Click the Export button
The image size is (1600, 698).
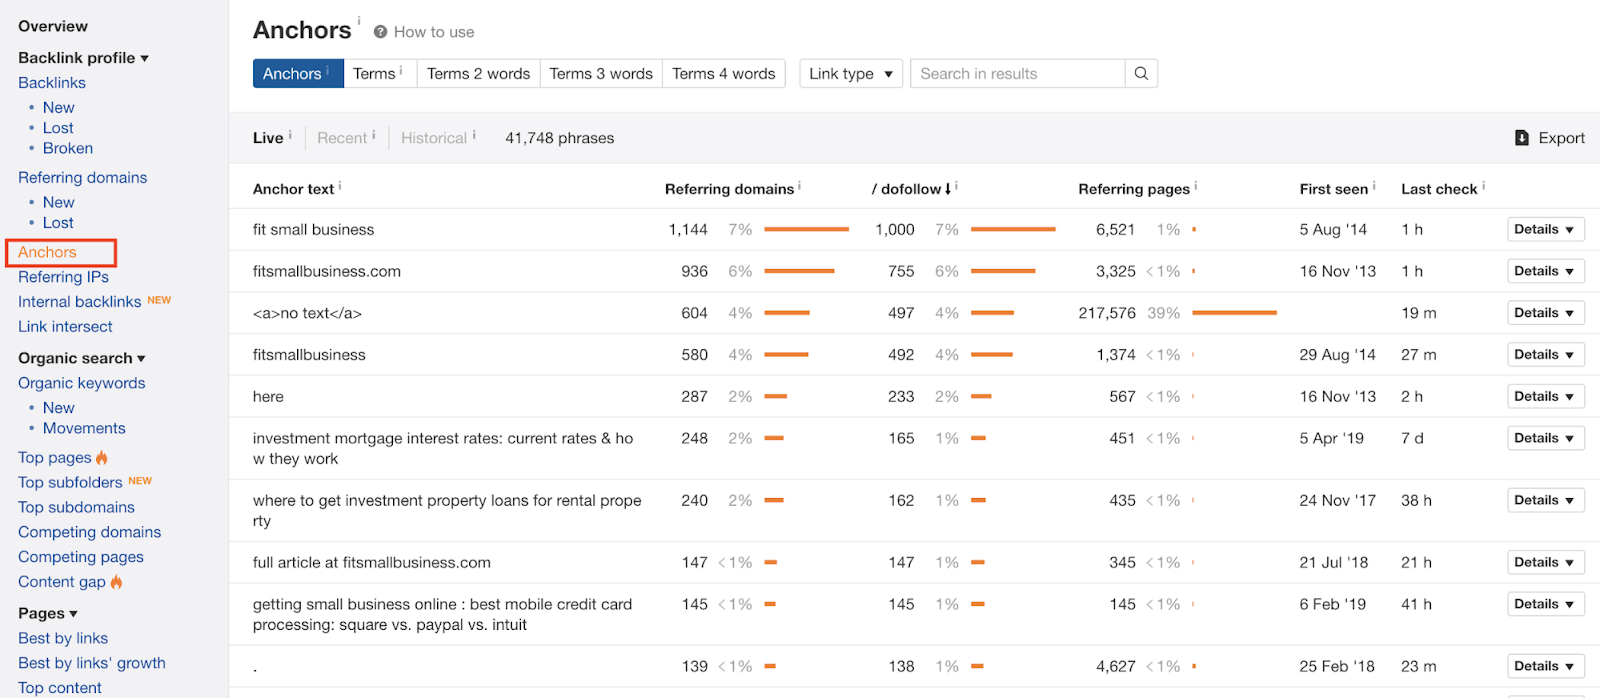(x=1550, y=138)
